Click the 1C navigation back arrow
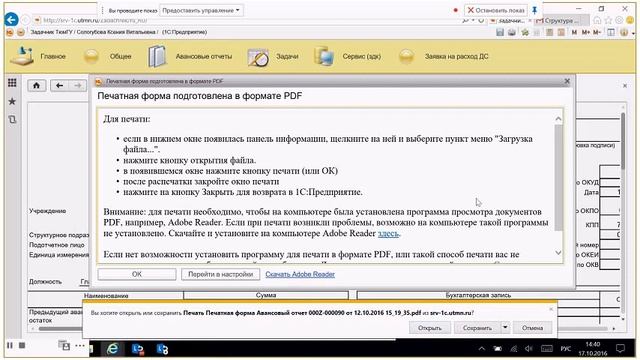 [60, 85]
